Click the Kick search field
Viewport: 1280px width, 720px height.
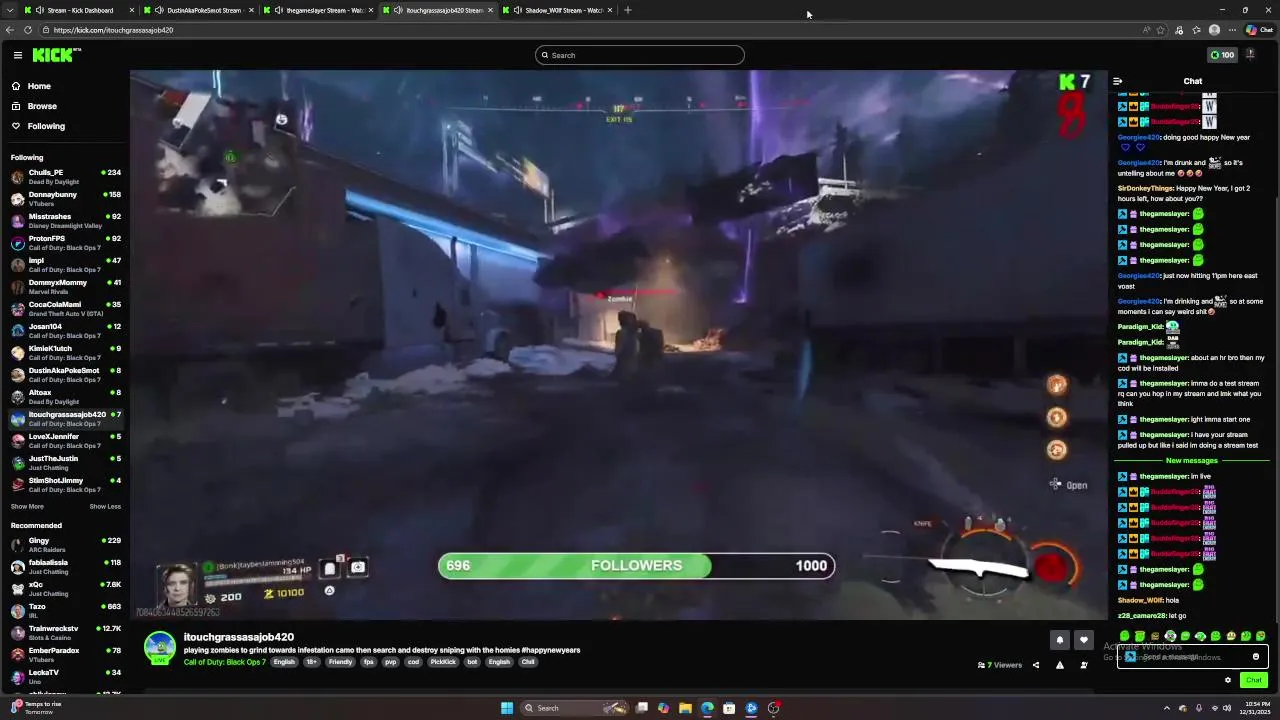click(640, 55)
